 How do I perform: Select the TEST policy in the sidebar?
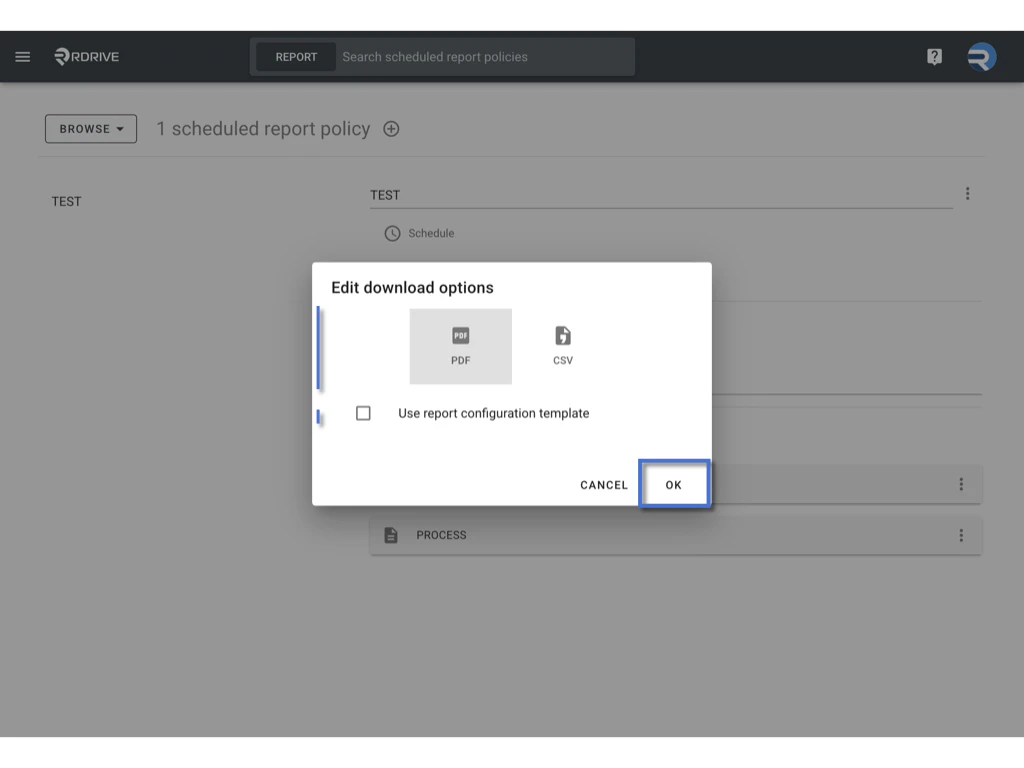[66, 201]
